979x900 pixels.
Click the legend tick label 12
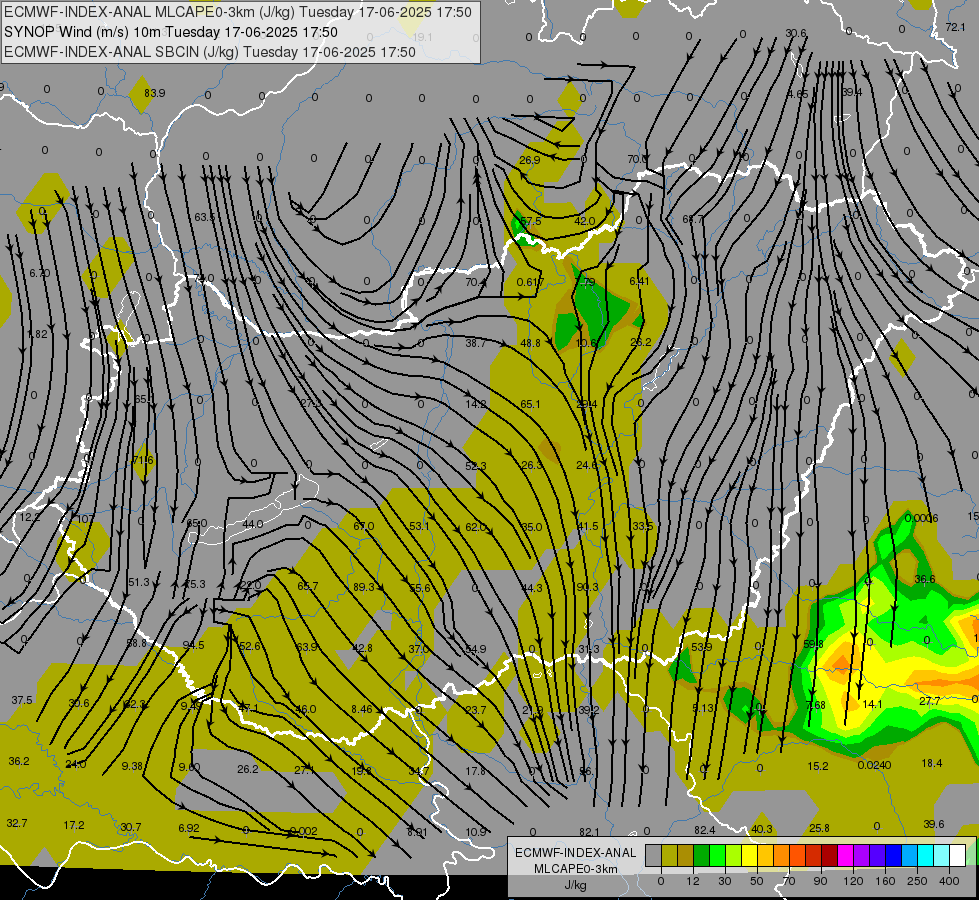point(692,881)
